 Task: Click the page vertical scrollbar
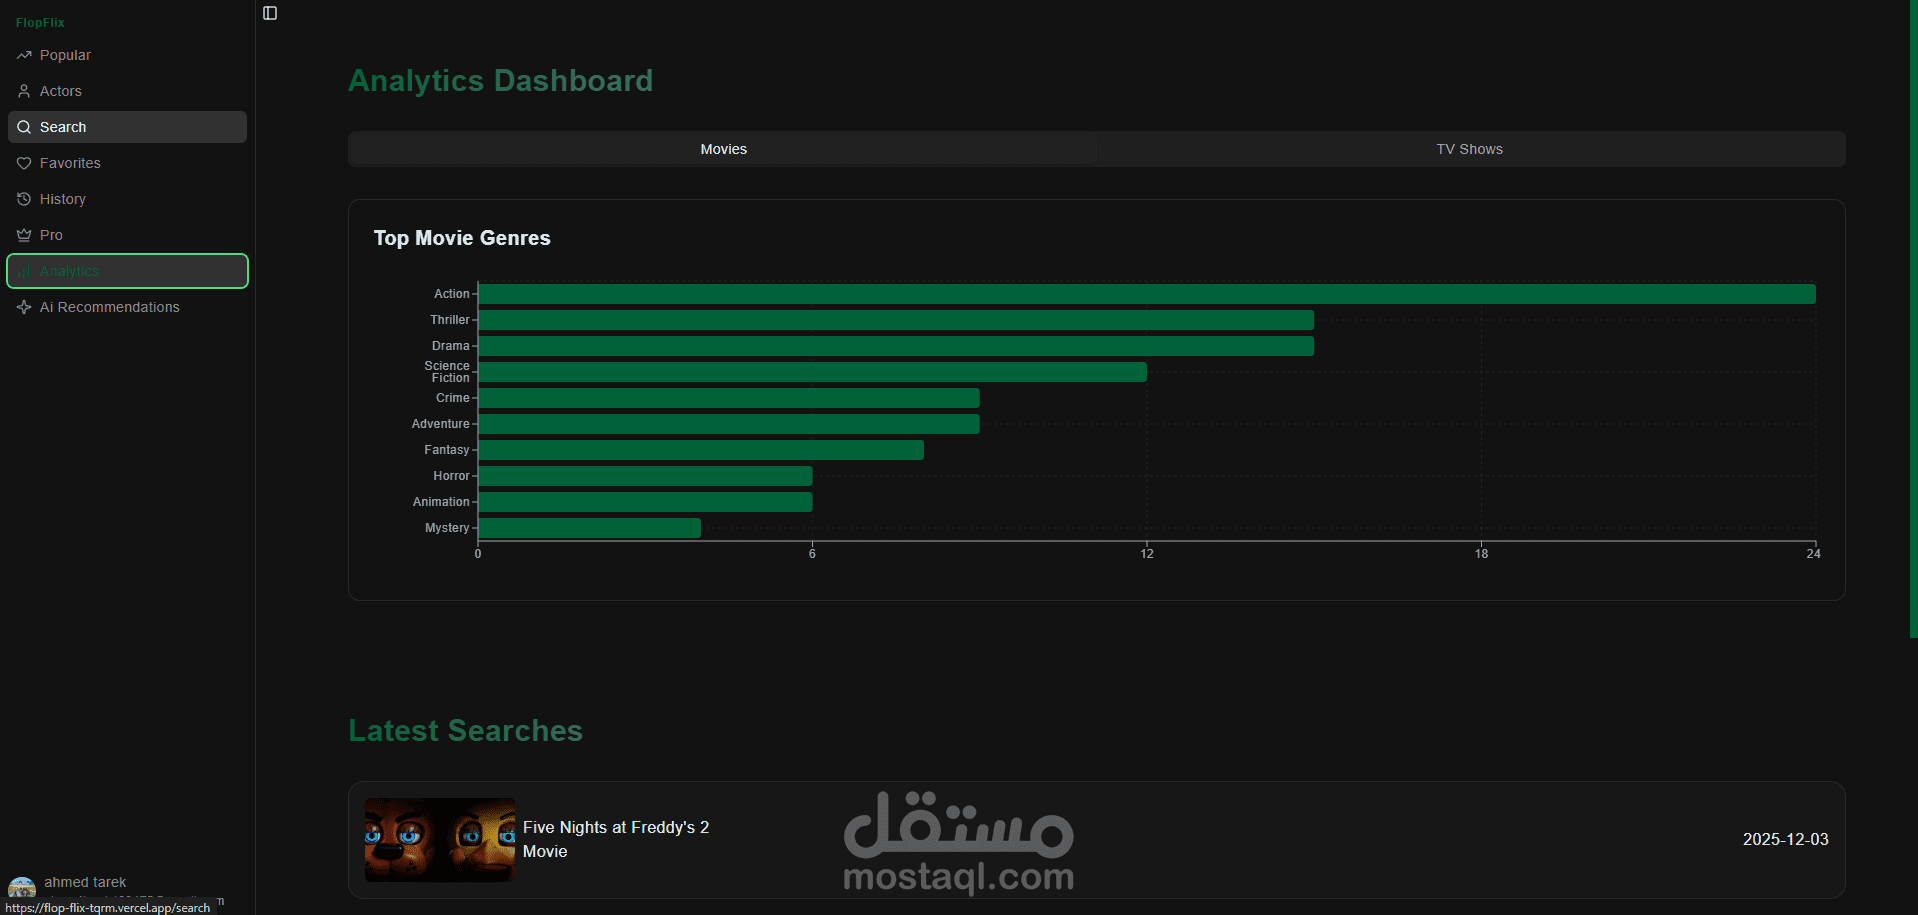tap(1913, 320)
